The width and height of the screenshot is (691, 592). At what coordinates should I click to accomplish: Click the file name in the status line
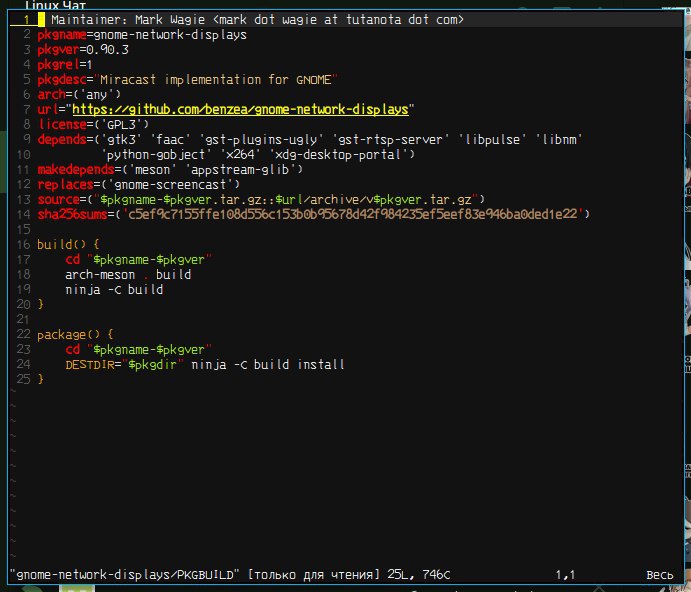point(125,575)
